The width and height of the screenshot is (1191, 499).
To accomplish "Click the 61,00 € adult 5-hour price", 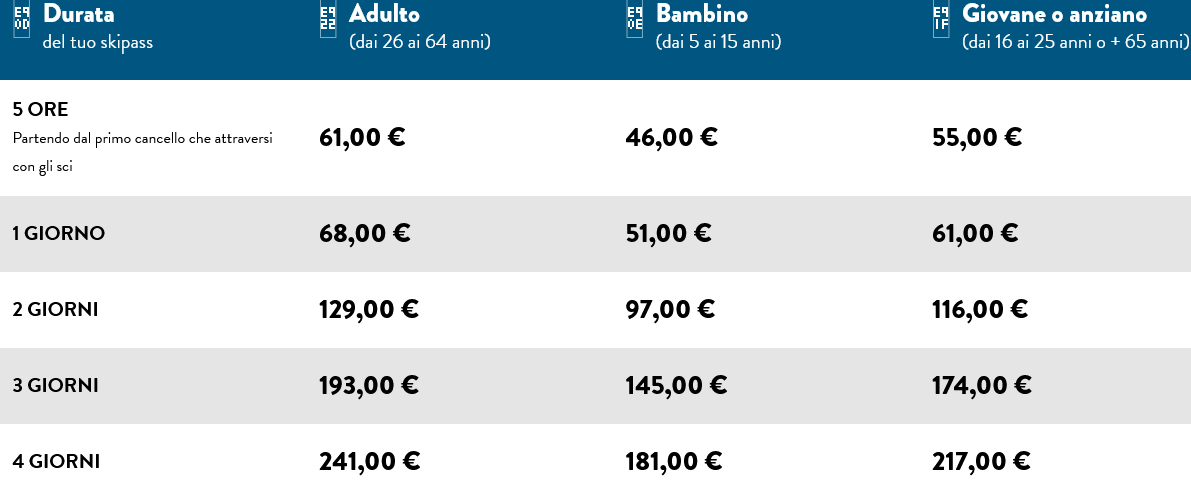I will click(x=362, y=138).
